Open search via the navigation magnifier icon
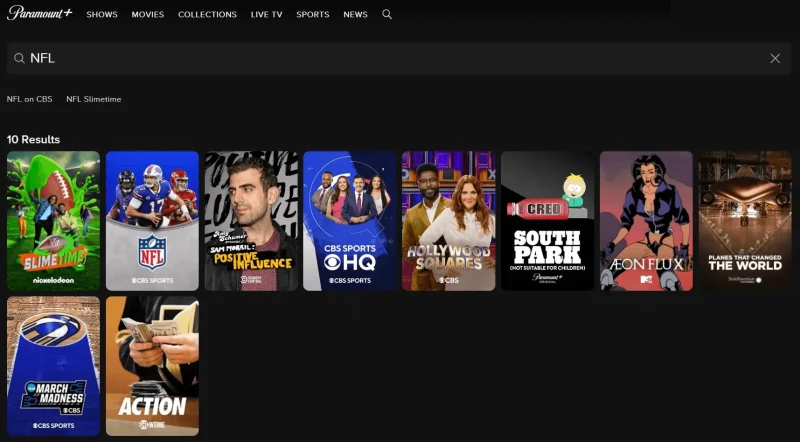Screen dimensions: 800x442 (387, 15)
